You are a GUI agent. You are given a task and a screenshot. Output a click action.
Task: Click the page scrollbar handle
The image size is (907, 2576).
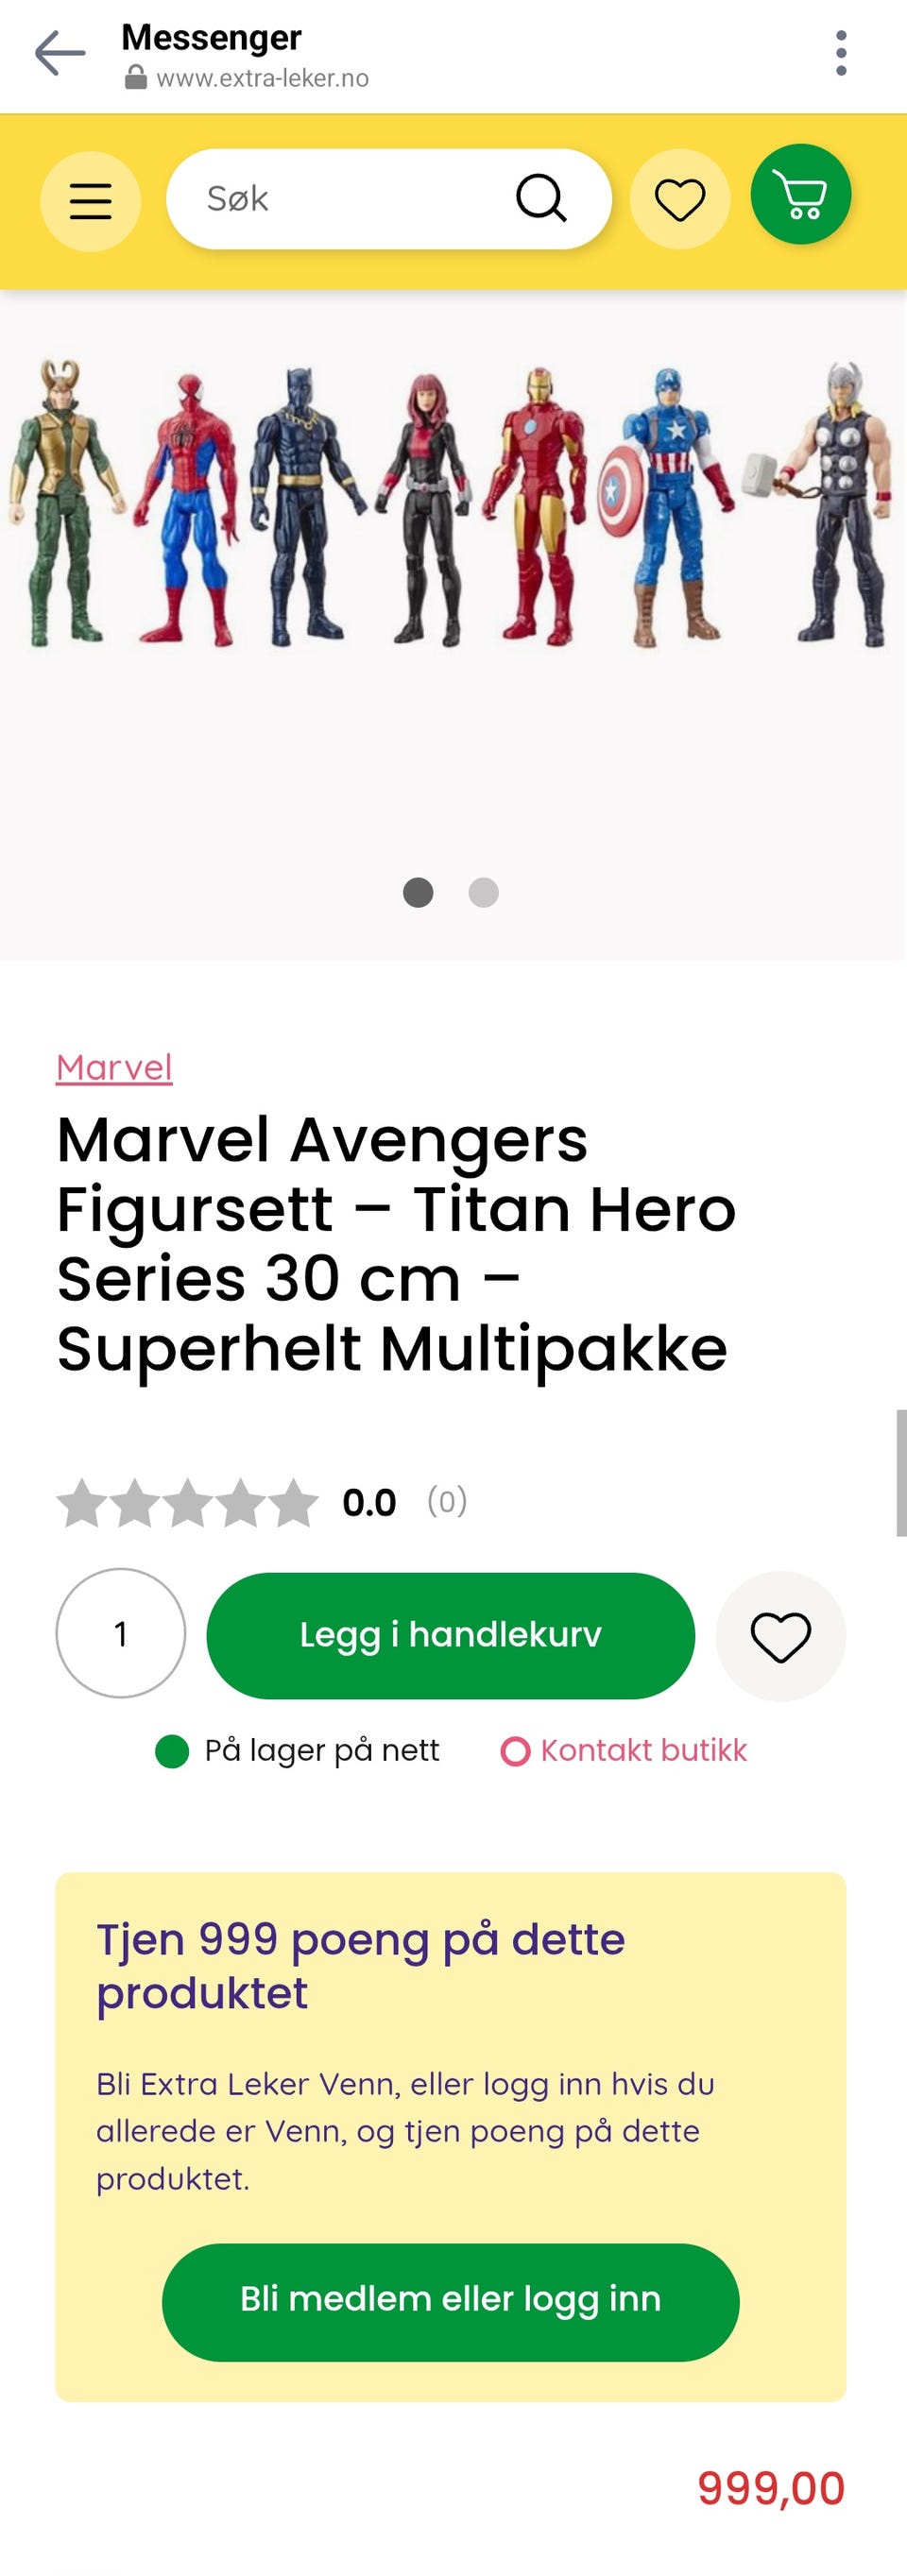pos(901,1472)
